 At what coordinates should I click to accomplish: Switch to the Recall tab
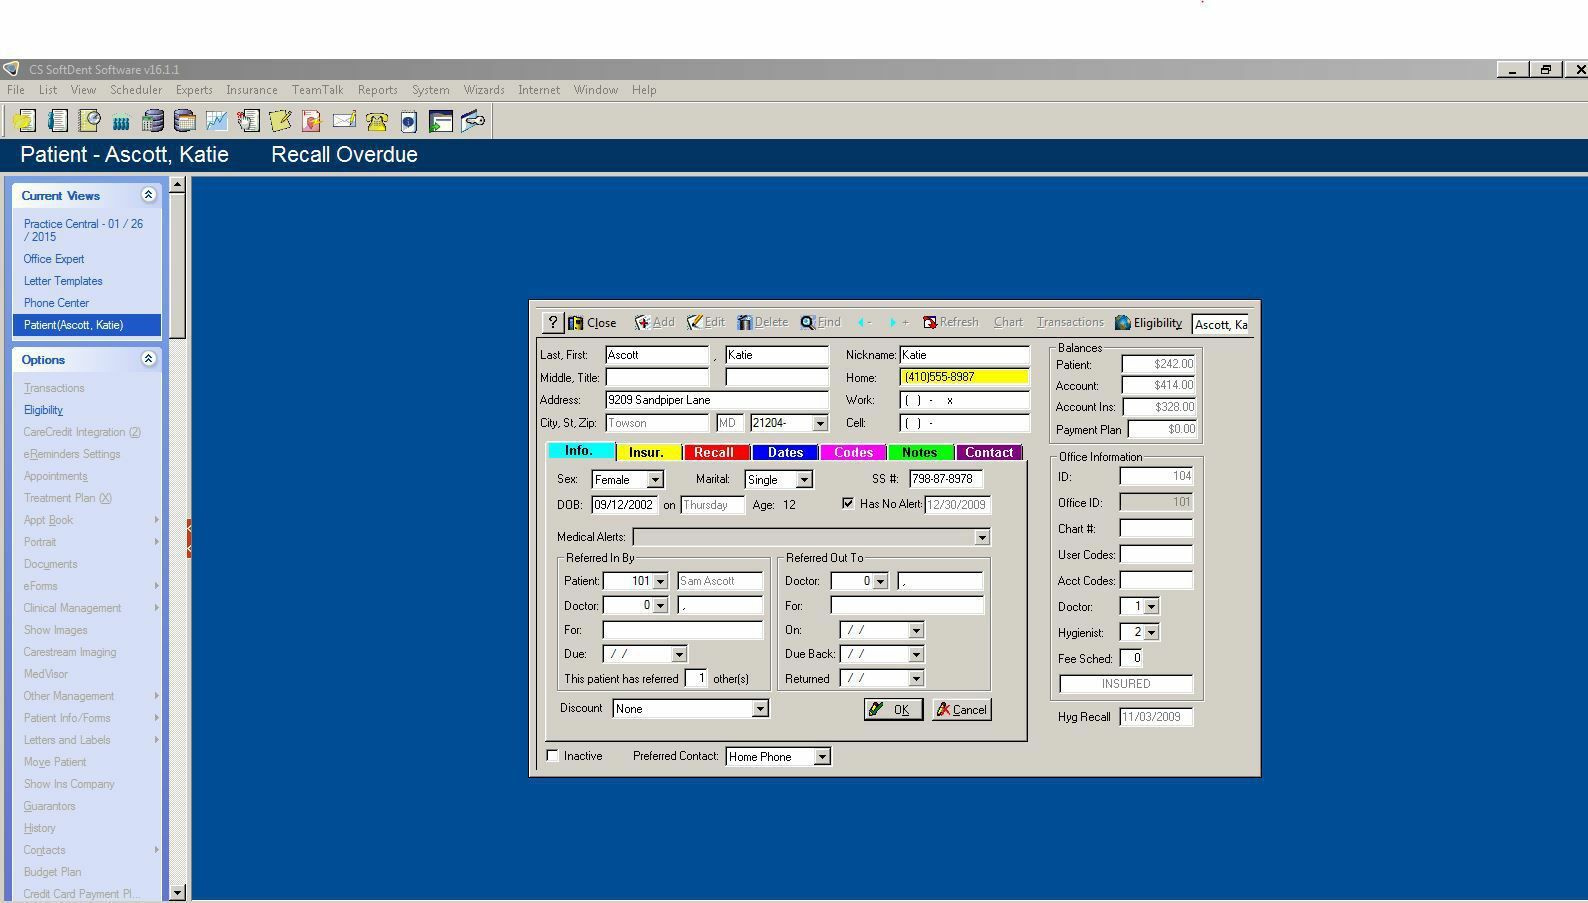[714, 452]
